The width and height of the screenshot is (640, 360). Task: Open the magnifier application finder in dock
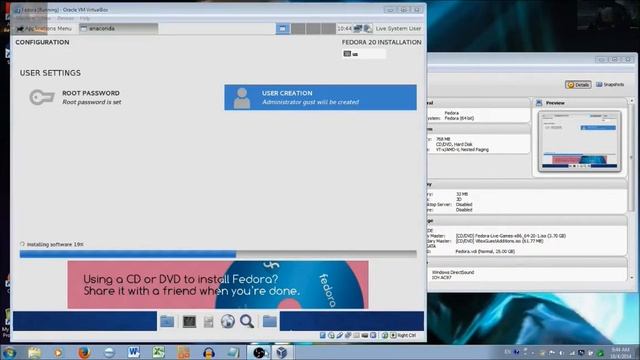coord(247,322)
